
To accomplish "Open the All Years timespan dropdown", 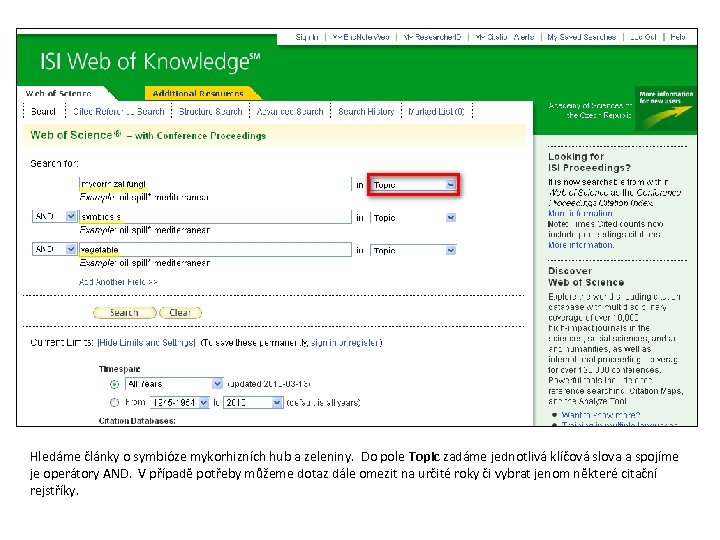I will [174, 383].
